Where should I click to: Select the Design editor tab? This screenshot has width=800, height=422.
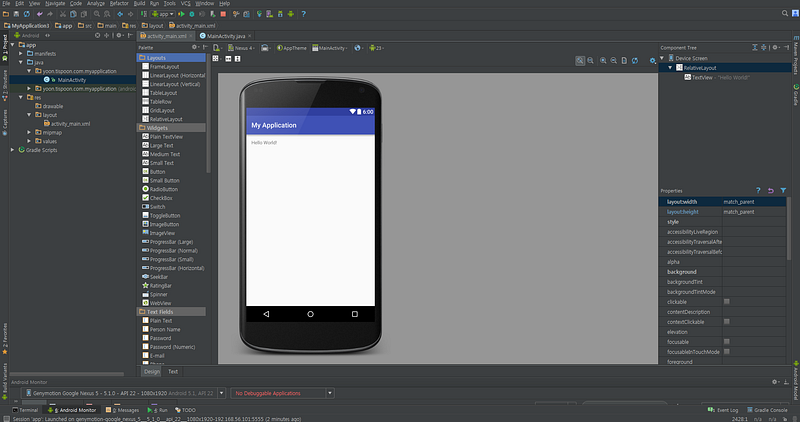coord(152,371)
